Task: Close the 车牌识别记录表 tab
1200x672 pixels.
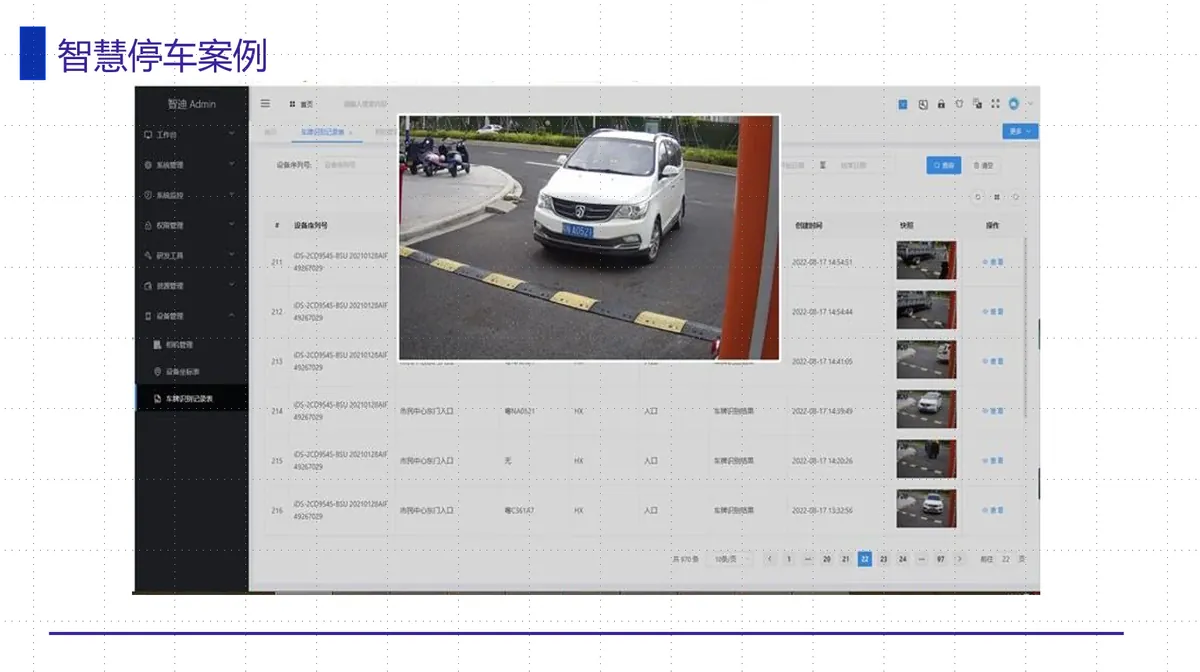Action: pyautogui.click(x=350, y=132)
